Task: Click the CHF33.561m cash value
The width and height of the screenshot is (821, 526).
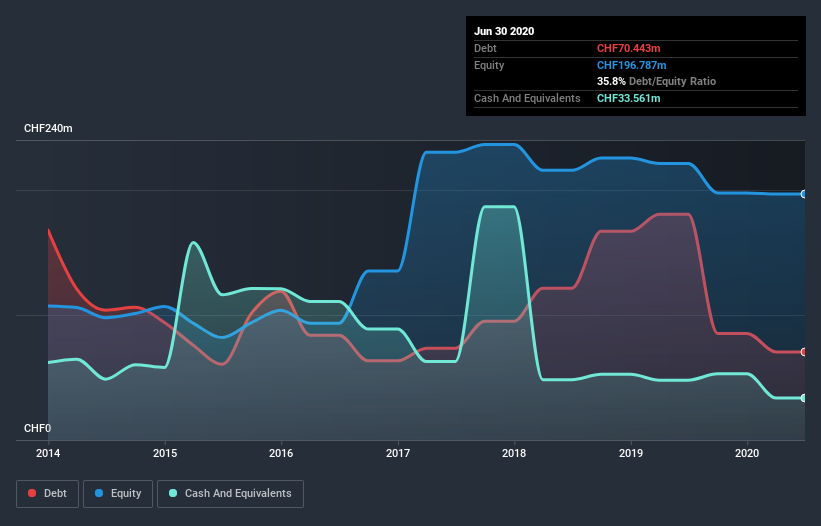Action: point(628,98)
